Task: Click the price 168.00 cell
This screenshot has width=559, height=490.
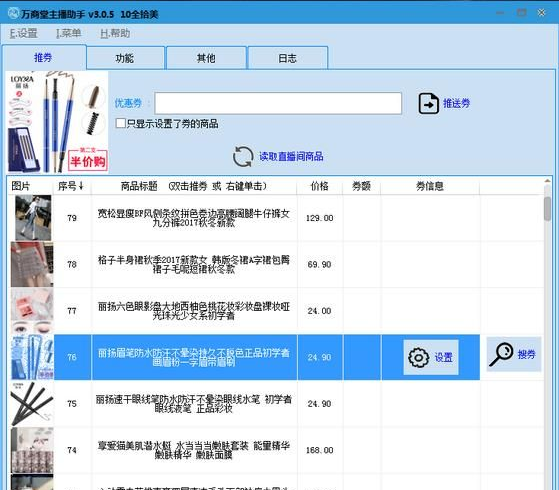Action: (319, 450)
